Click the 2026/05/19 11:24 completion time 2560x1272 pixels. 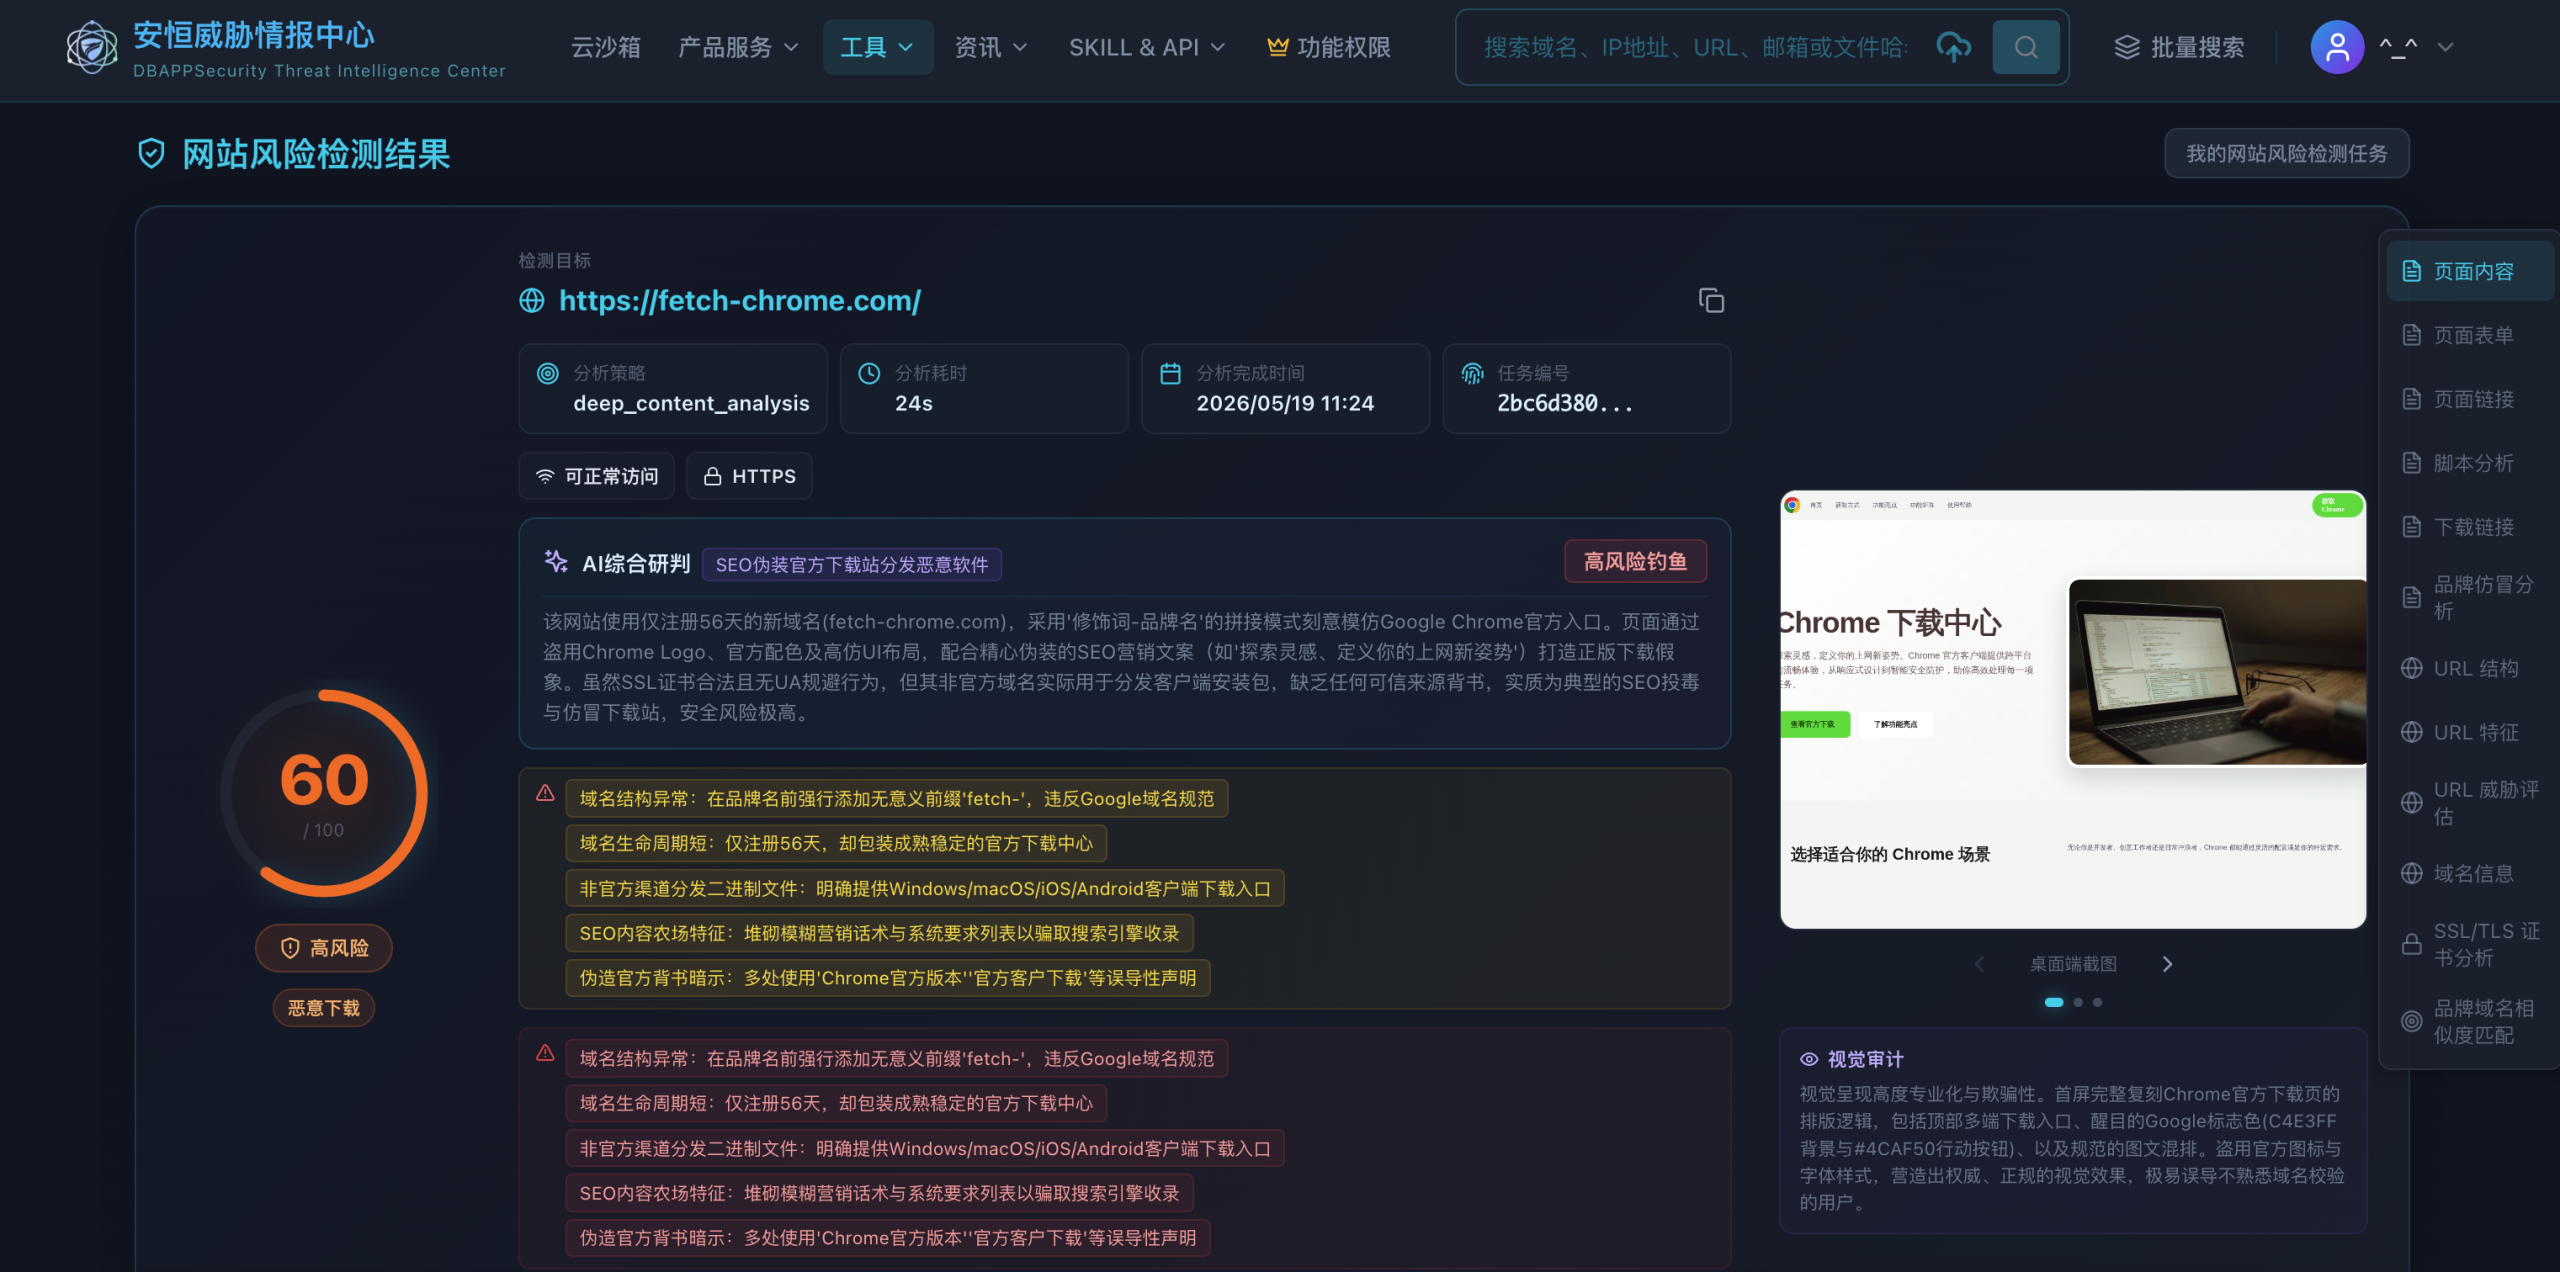point(1285,403)
